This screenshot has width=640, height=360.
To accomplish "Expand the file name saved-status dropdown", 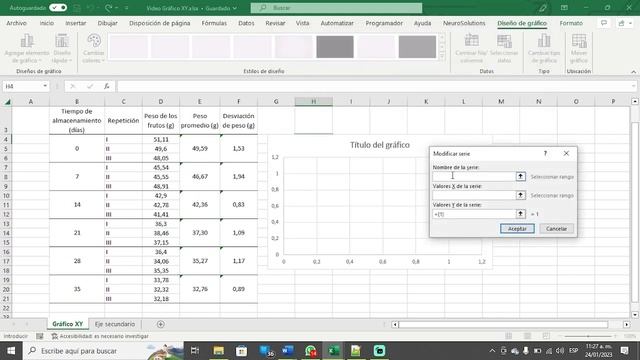I will tap(235, 8).
